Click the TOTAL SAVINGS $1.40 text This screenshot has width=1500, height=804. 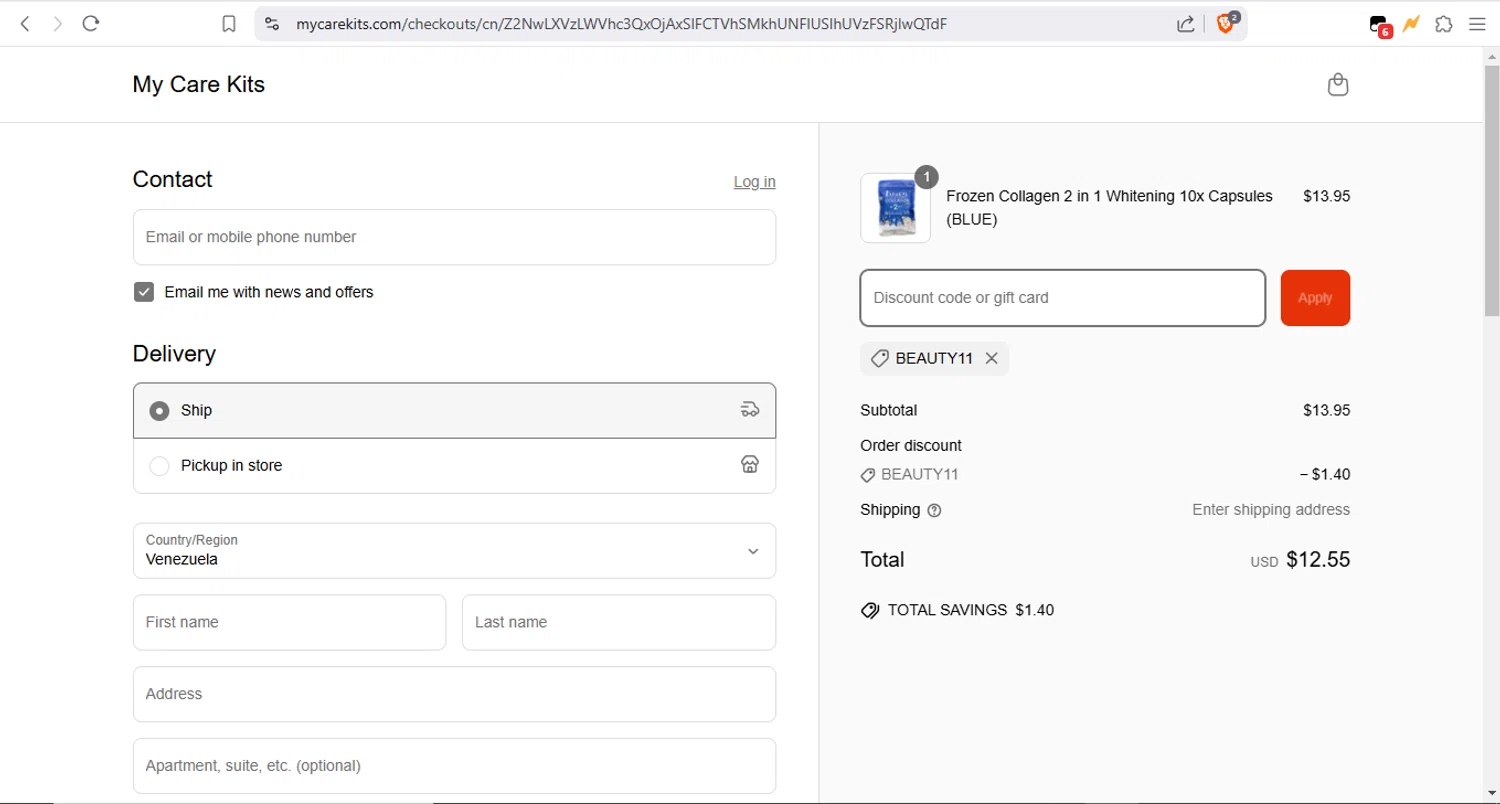point(970,610)
